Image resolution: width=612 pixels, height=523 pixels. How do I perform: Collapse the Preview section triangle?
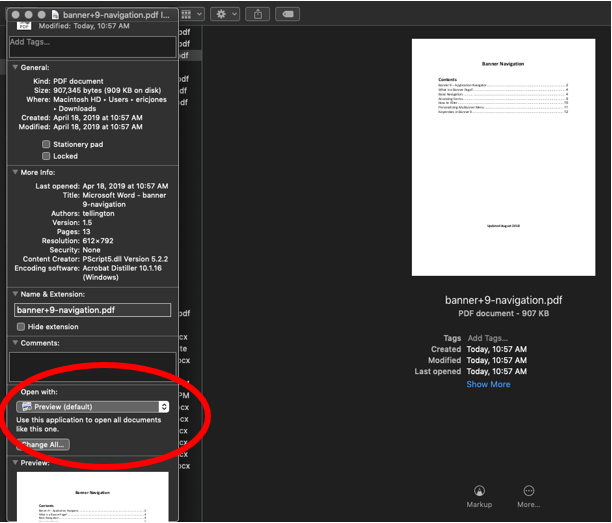(15, 463)
